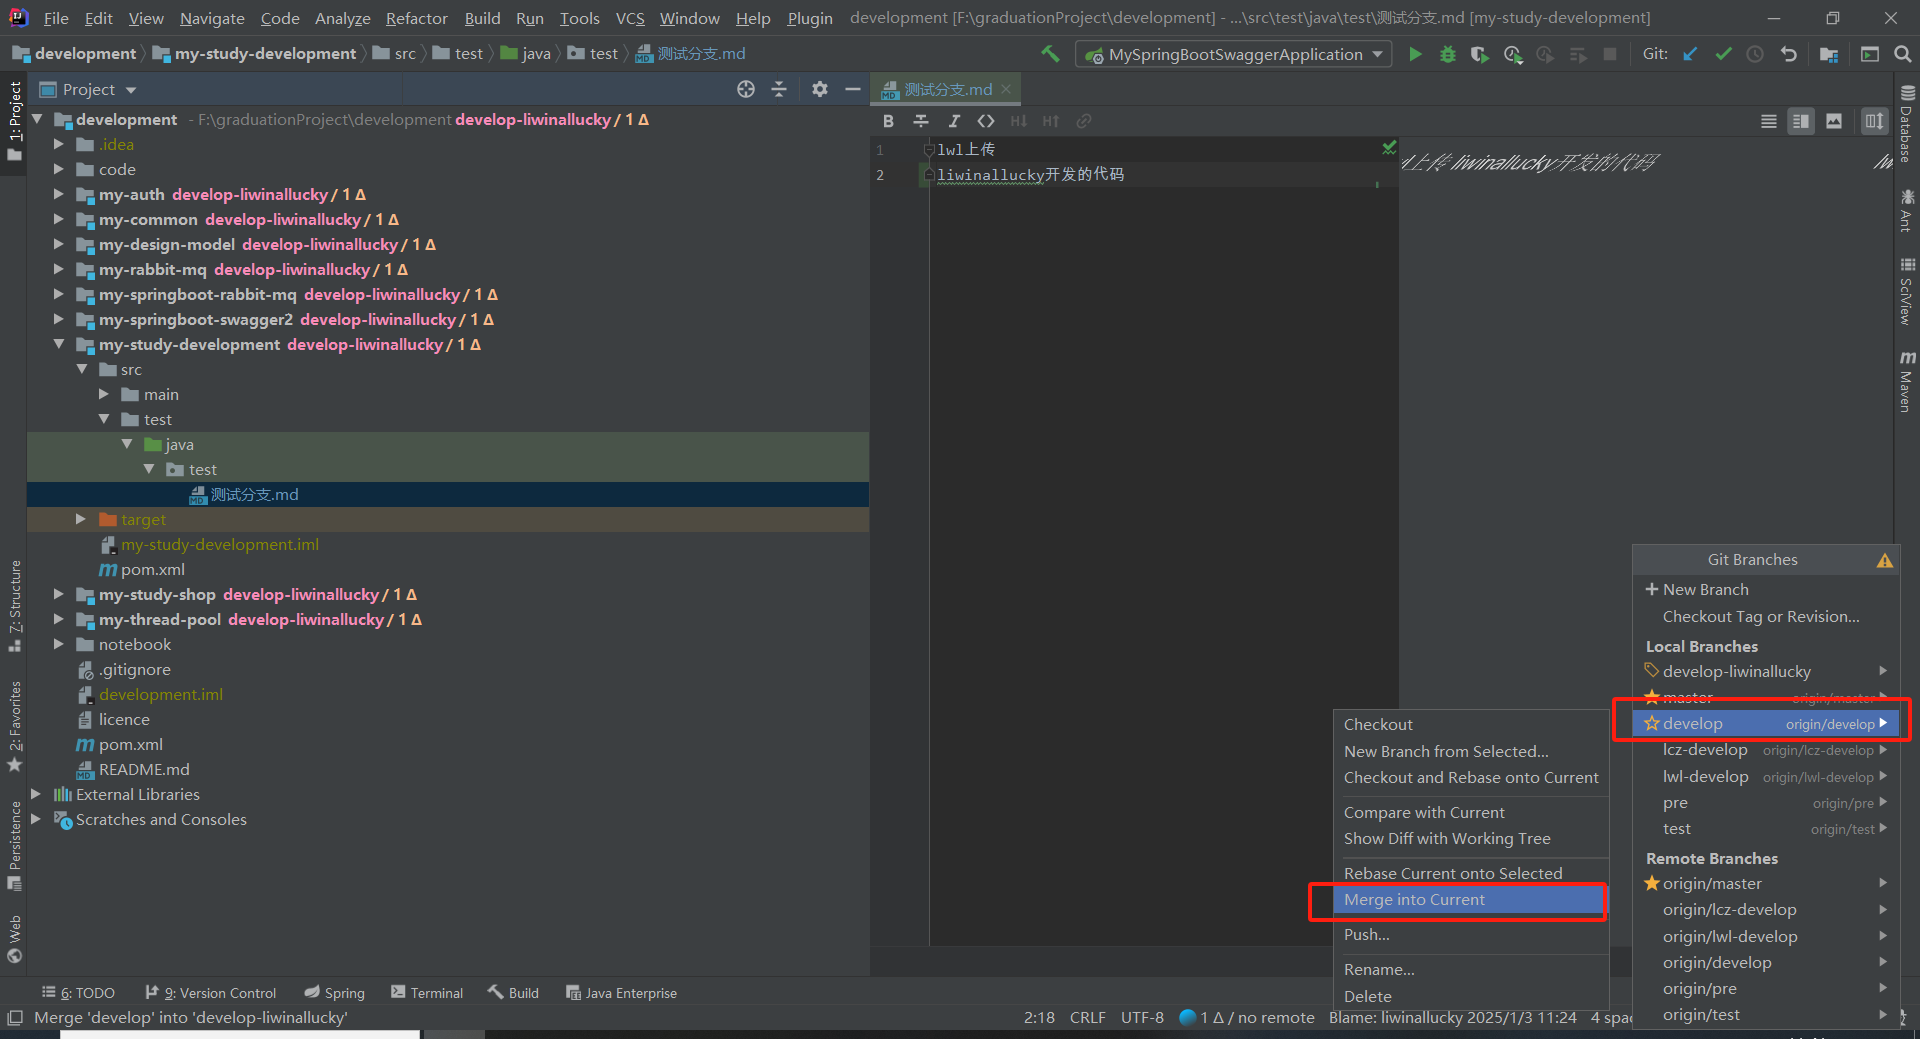This screenshot has width=1920, height=1039.
Task: Open Project Structure from the toolbar
Action: [1829, 54]
